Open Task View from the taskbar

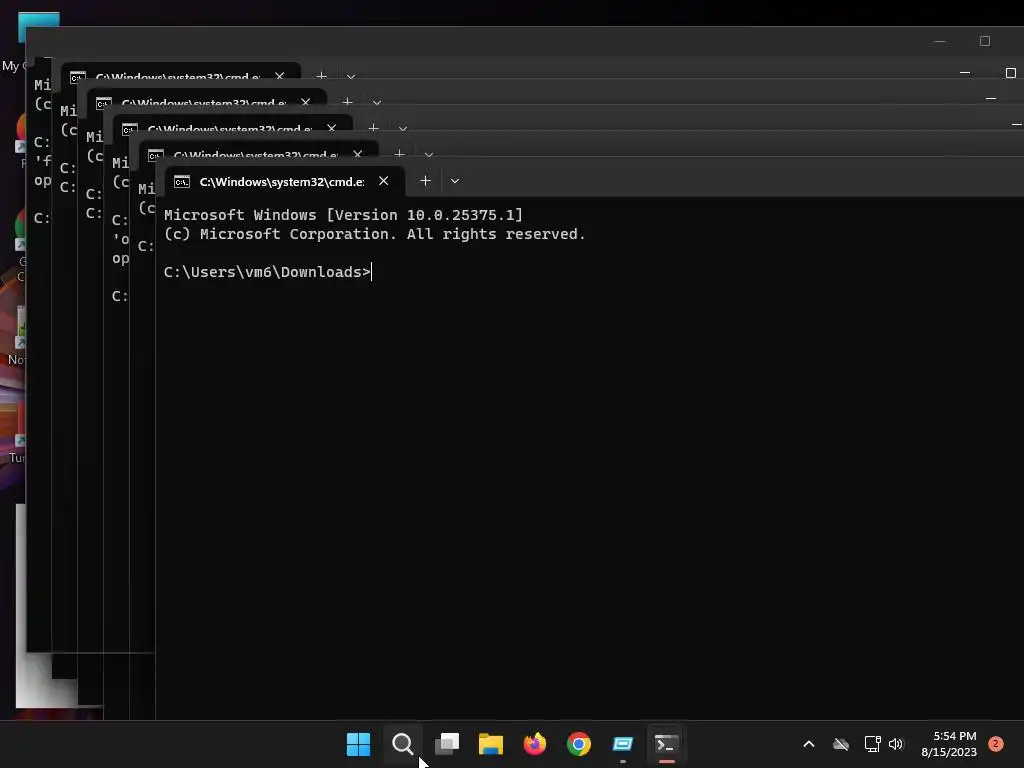[x=447, y=744]
